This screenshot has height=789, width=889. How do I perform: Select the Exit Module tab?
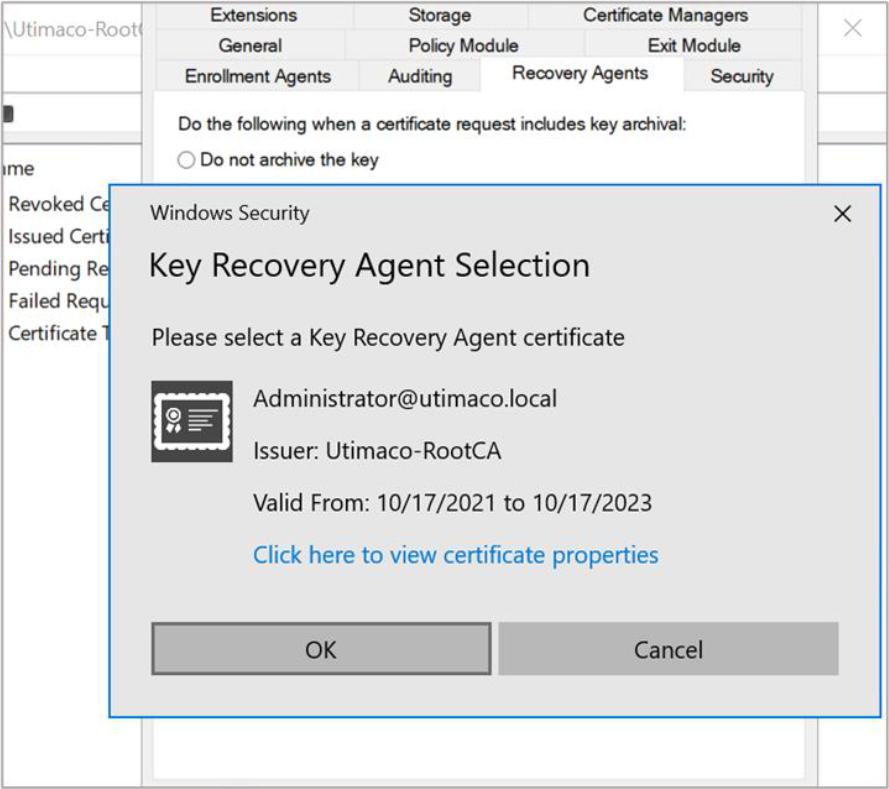(694, 46)
